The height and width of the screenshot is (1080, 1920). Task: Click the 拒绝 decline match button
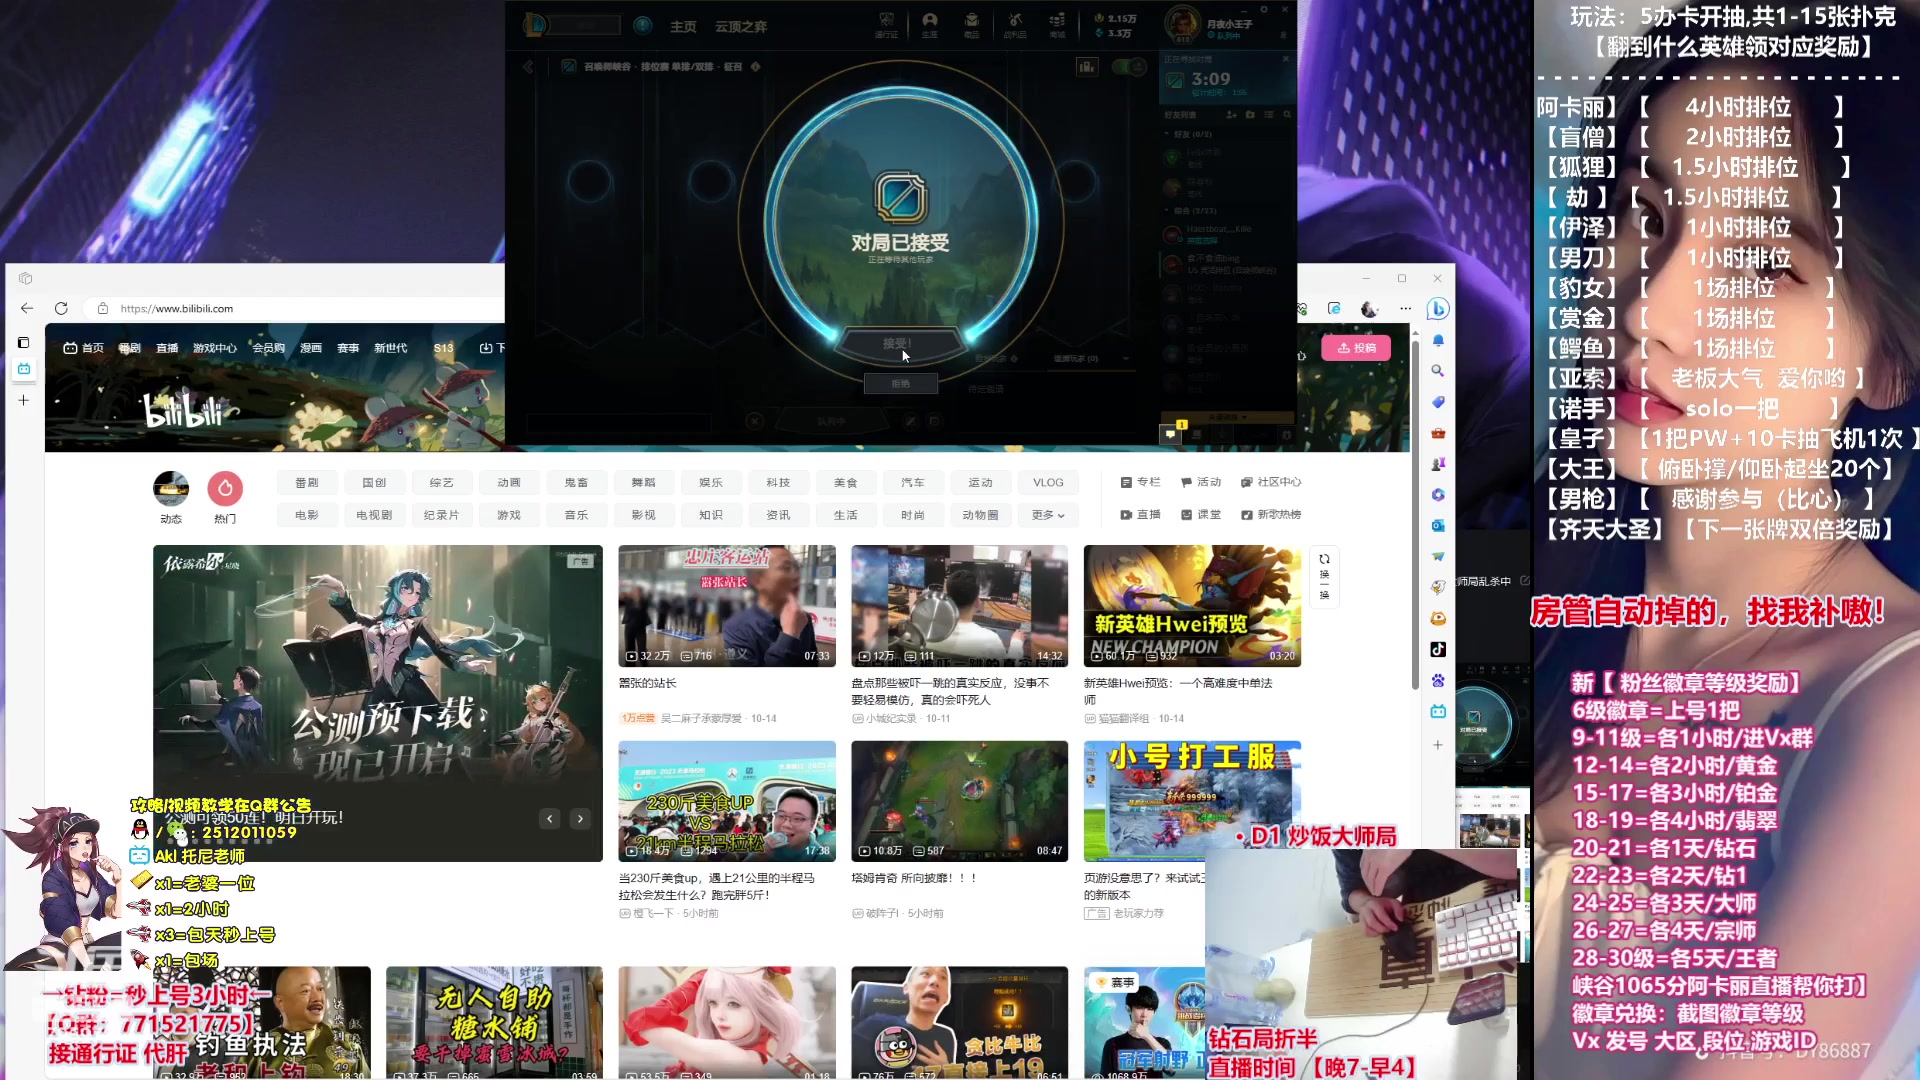click(900, 383)
